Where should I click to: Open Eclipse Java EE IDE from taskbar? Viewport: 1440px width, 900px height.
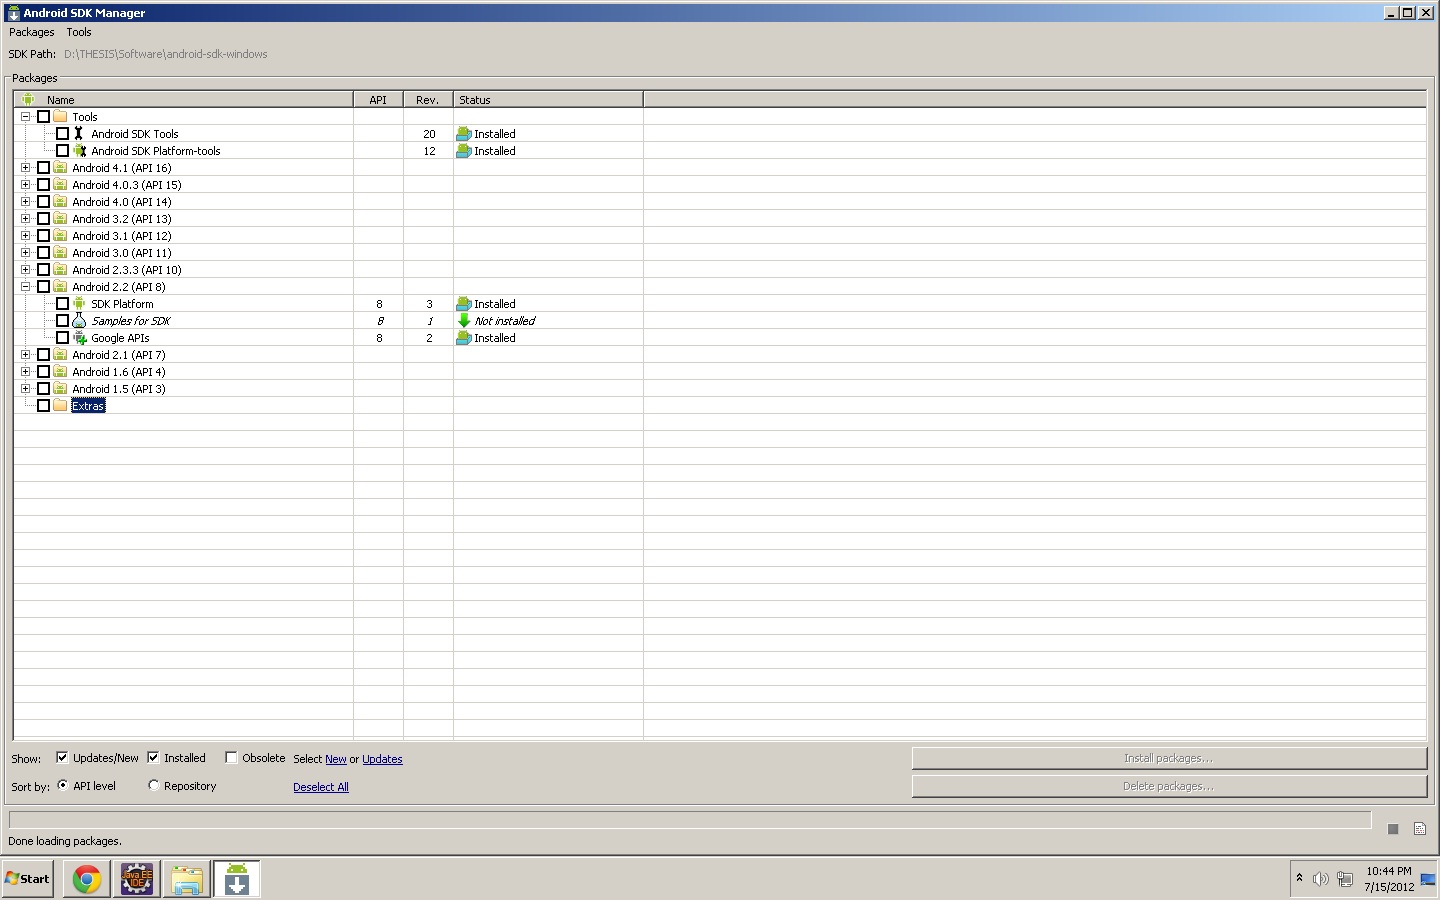pyautogui.click(x=137, y=879)
